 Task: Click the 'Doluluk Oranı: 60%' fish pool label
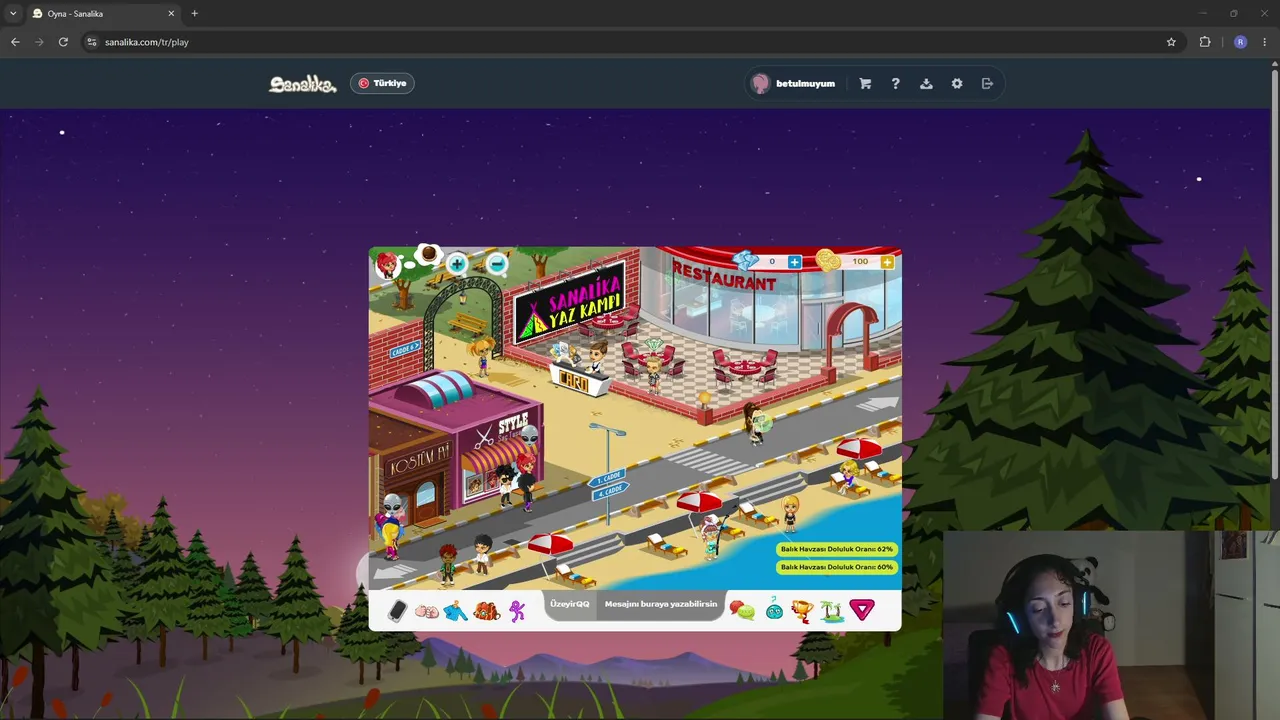(837, 567)
